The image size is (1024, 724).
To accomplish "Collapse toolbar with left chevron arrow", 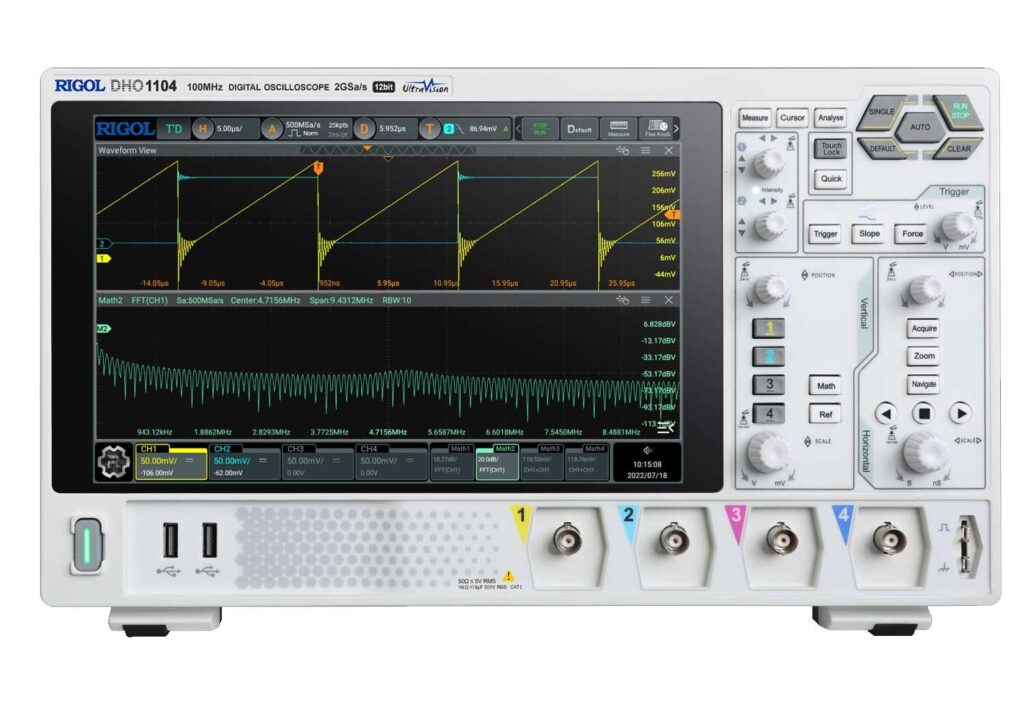I will pyautogui.click(x=519, y=129).
